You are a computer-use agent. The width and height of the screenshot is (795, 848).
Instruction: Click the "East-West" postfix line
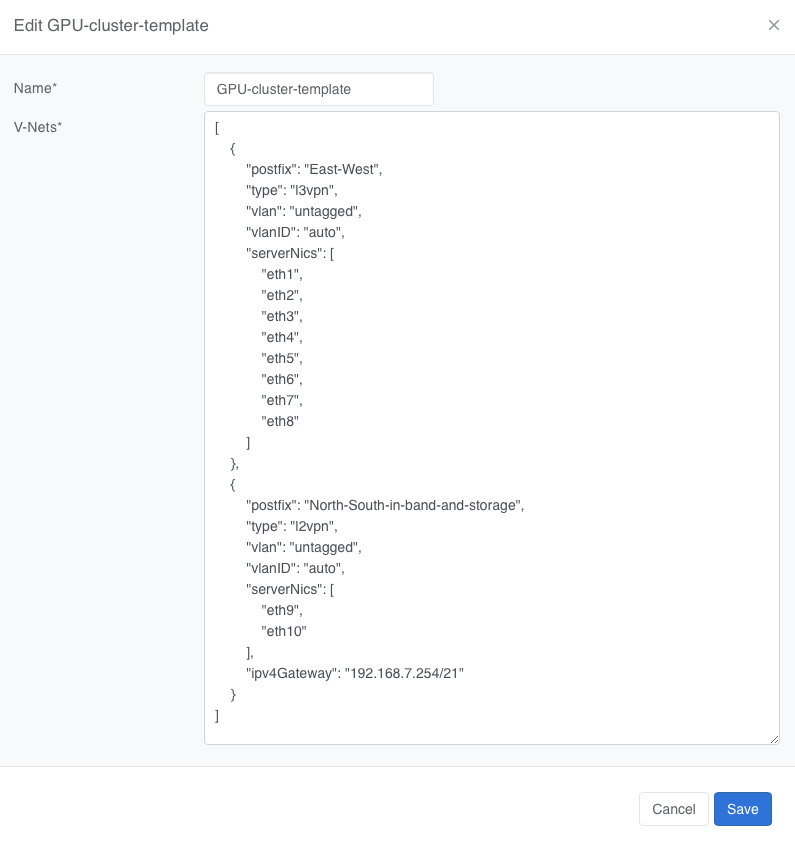[x=314, y=169]
